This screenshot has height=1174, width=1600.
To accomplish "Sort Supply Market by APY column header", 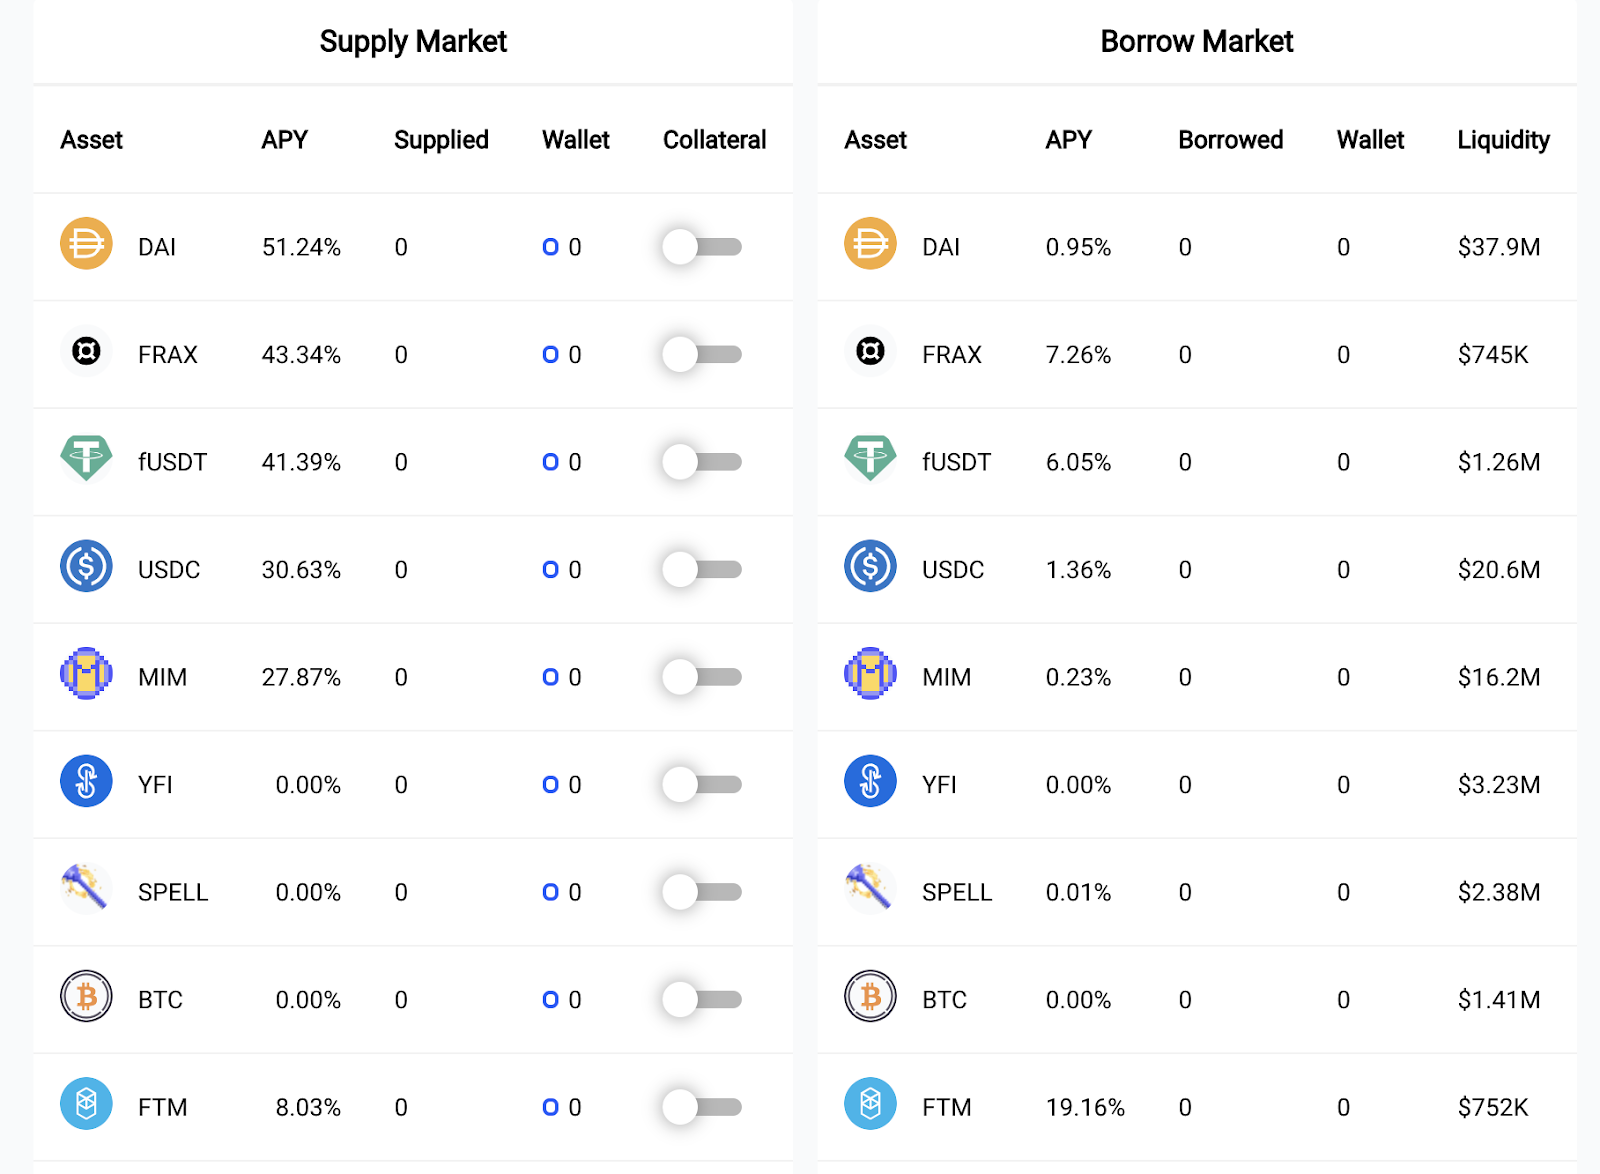I will tap(284, 140).
